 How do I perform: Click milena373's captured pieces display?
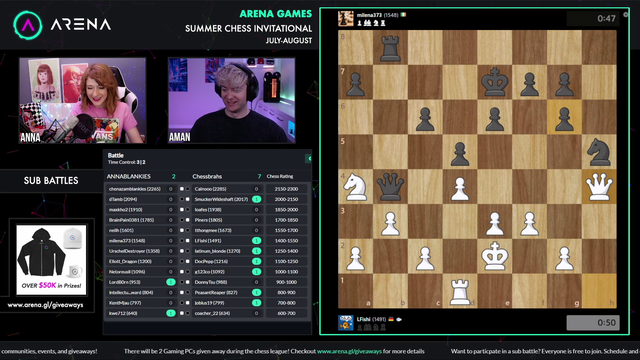pos(371,23)
